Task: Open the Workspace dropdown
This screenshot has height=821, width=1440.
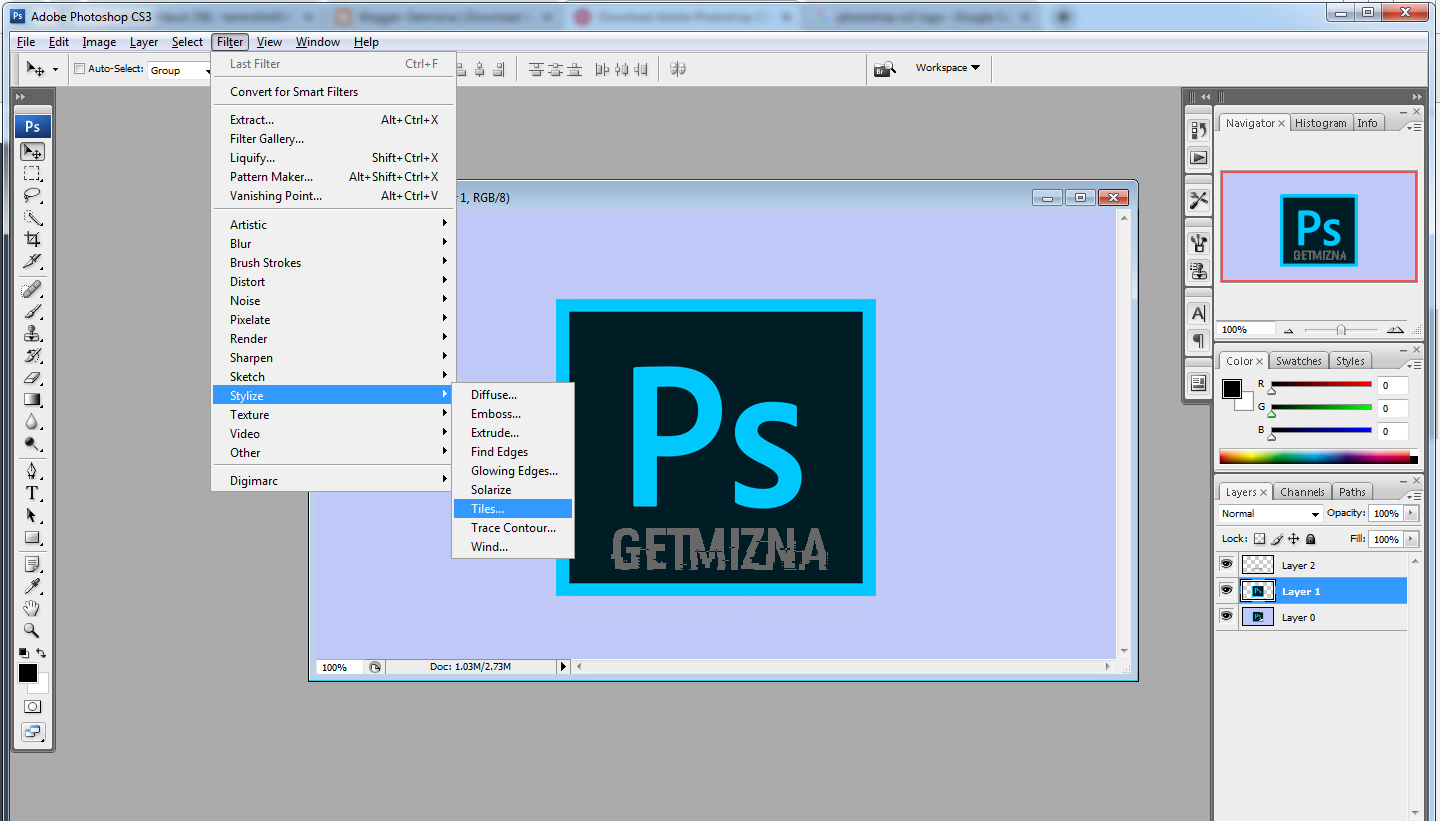Action: [947, 68]
